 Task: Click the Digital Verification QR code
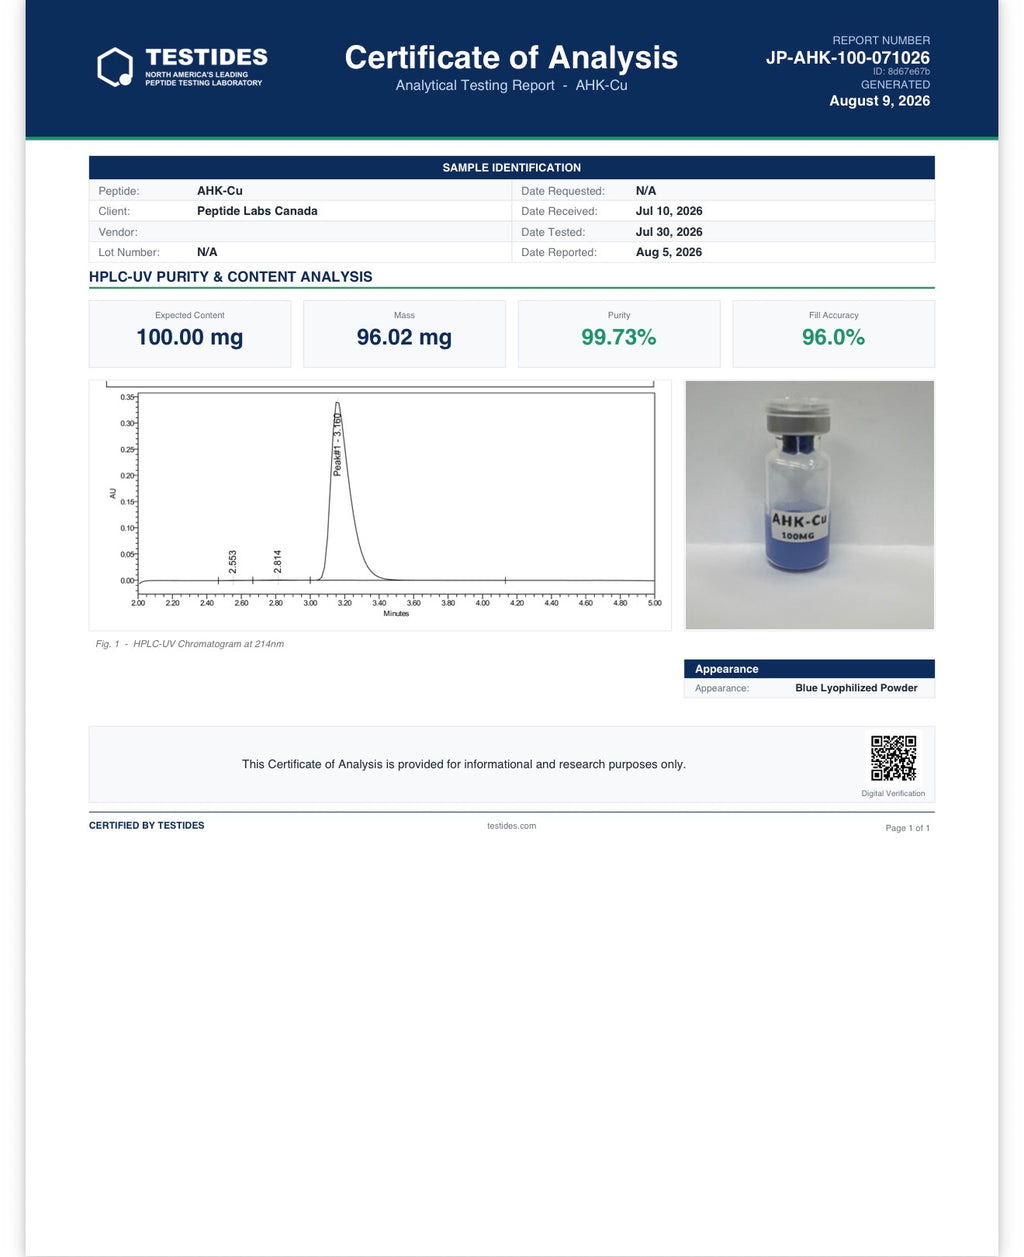[x=893, y=758]
